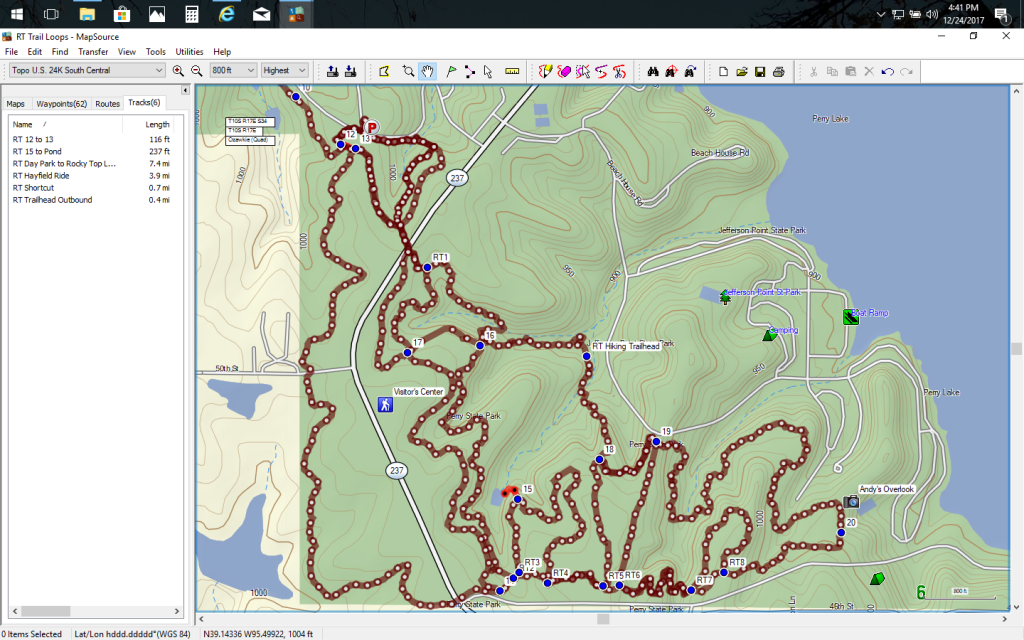Select track 'RT Day Park to Rocky Top L...'
The height and width of the screenshot is (640, 1024).
pyautogui.click(x=91, y=164)
